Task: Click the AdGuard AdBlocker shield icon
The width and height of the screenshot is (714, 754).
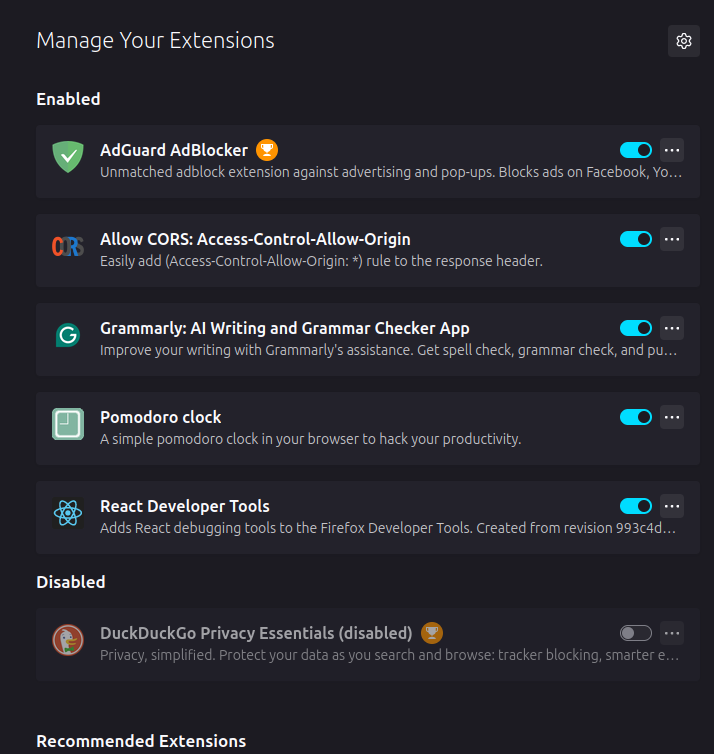Action: pyautogui.click(x=68, y=157)
